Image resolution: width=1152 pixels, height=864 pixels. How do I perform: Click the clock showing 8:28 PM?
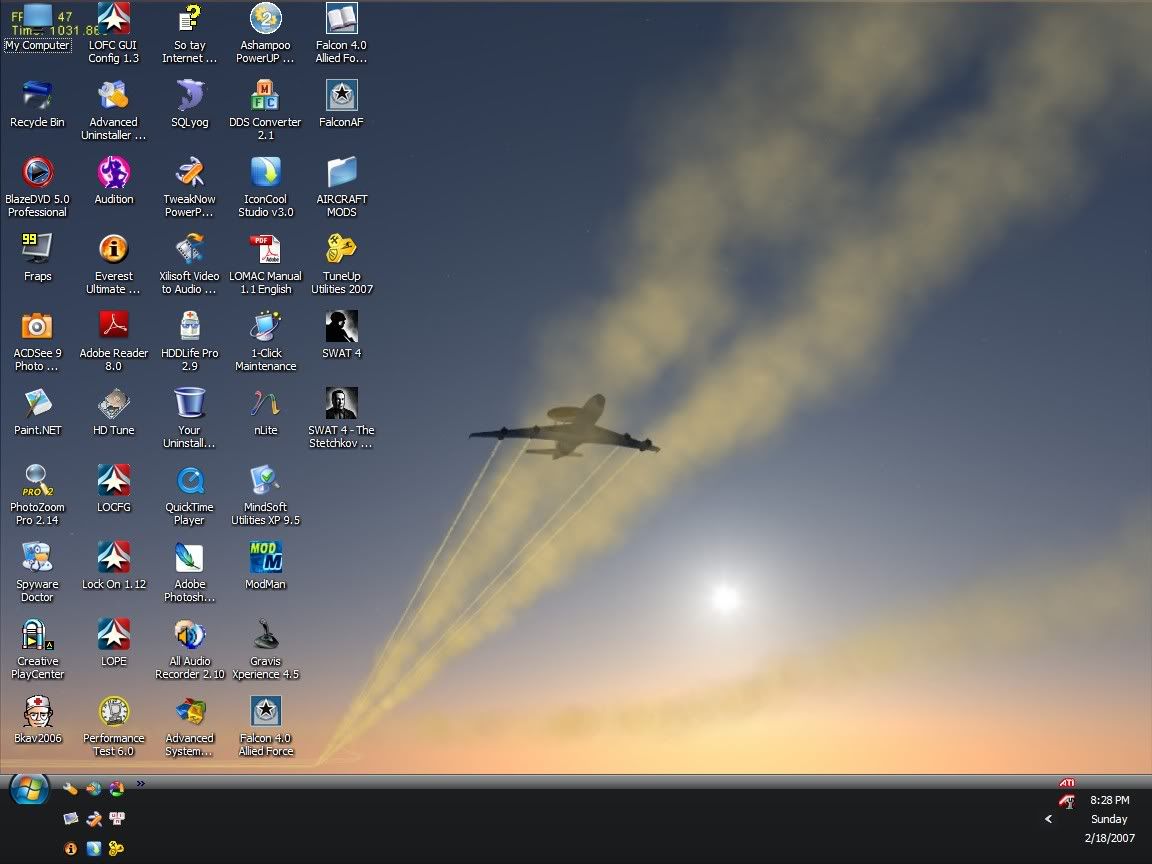pyautogui.click(x=1108, y=800)
